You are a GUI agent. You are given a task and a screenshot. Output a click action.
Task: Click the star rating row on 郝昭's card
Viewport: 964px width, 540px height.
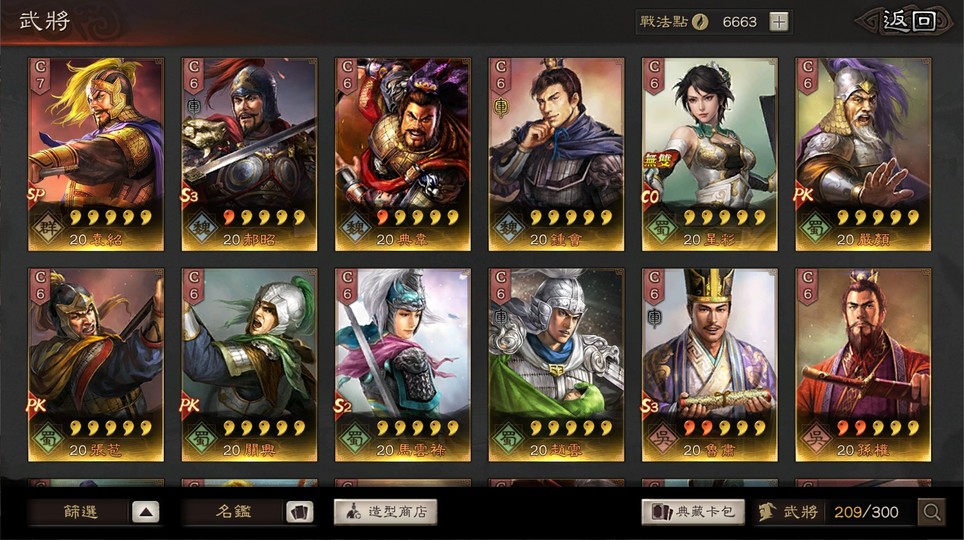264,216
